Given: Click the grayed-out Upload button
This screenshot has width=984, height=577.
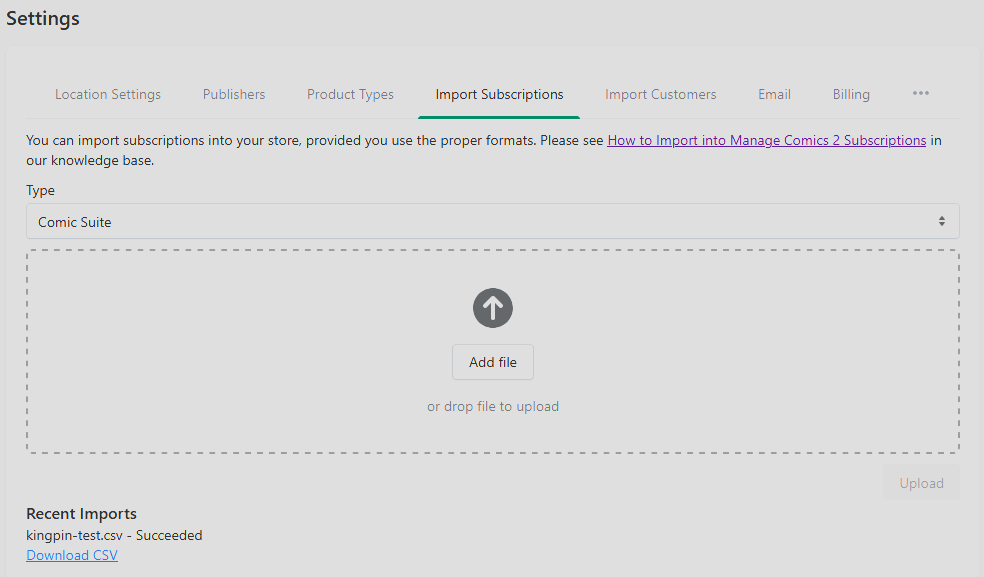Looking at the screenshot, I should pyautogui.click(x=921, y=483).
